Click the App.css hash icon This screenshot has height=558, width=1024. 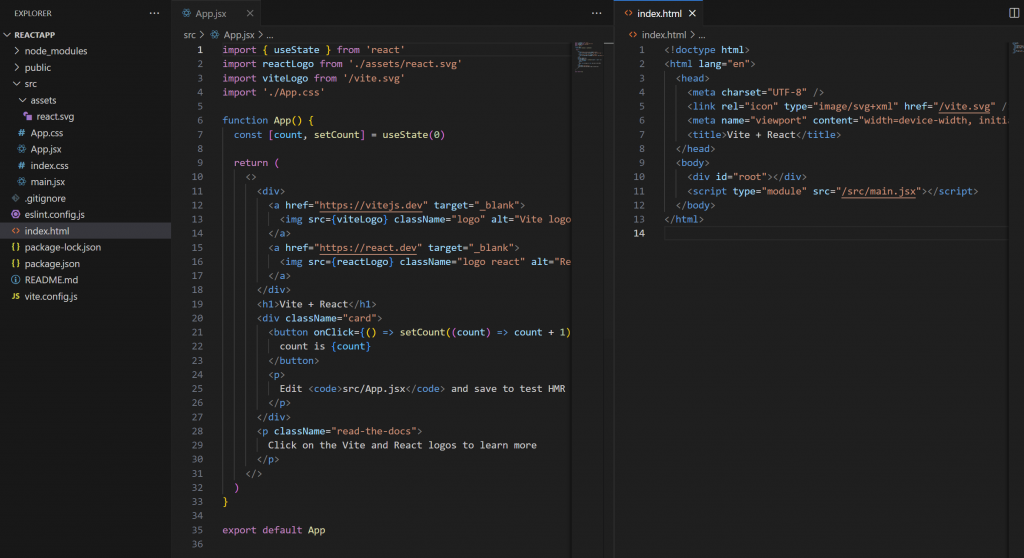pos(22,133)
